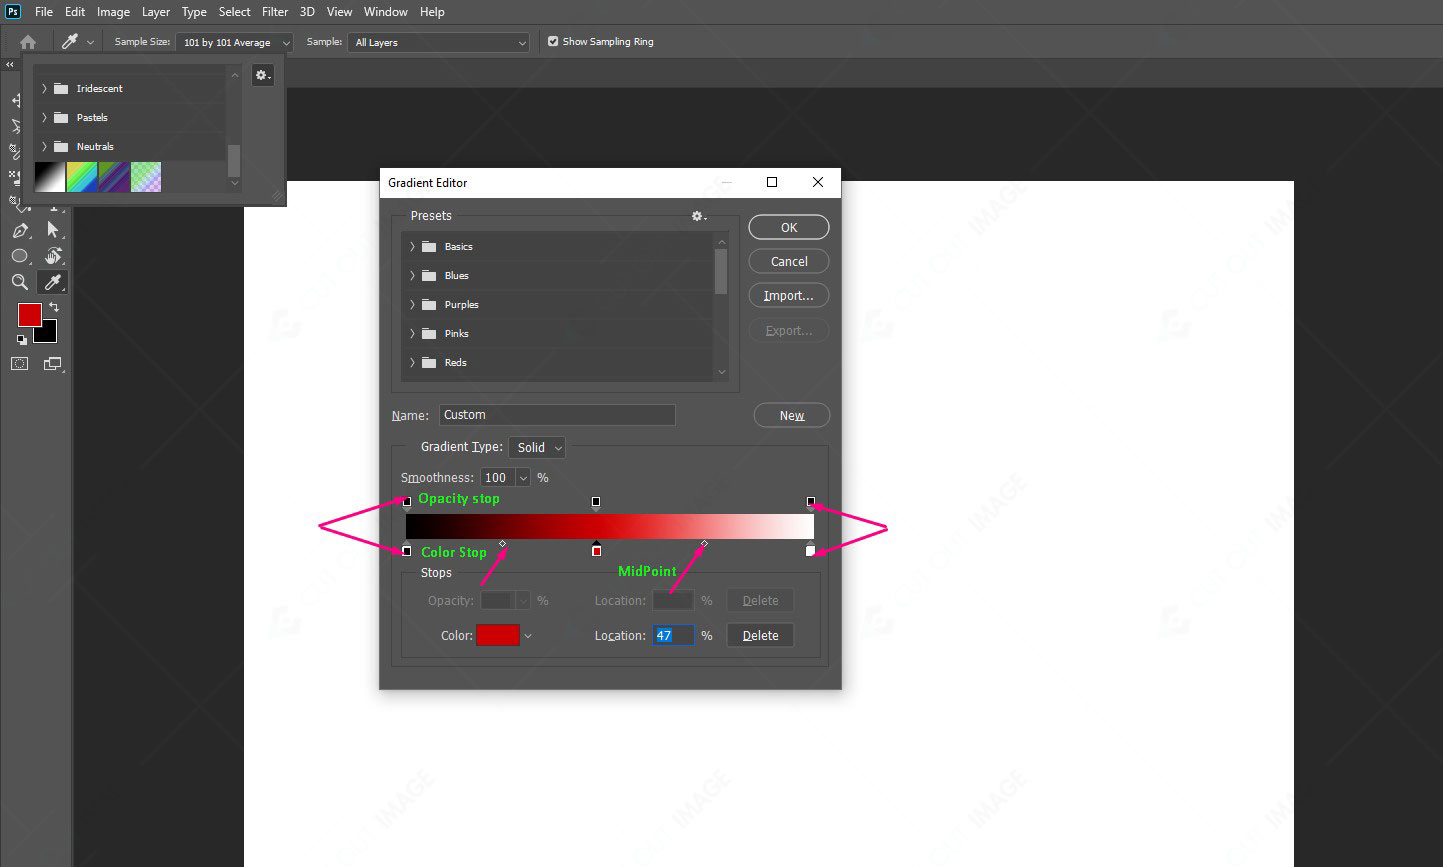Open the Select menu
The height and width of the screenshot is (867, 1443).
point(235,12)
